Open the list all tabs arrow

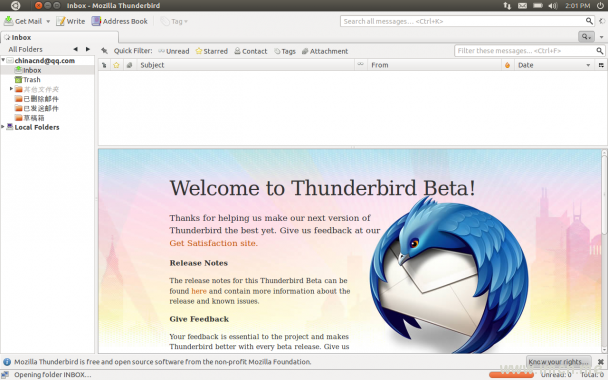coord(601,37)
